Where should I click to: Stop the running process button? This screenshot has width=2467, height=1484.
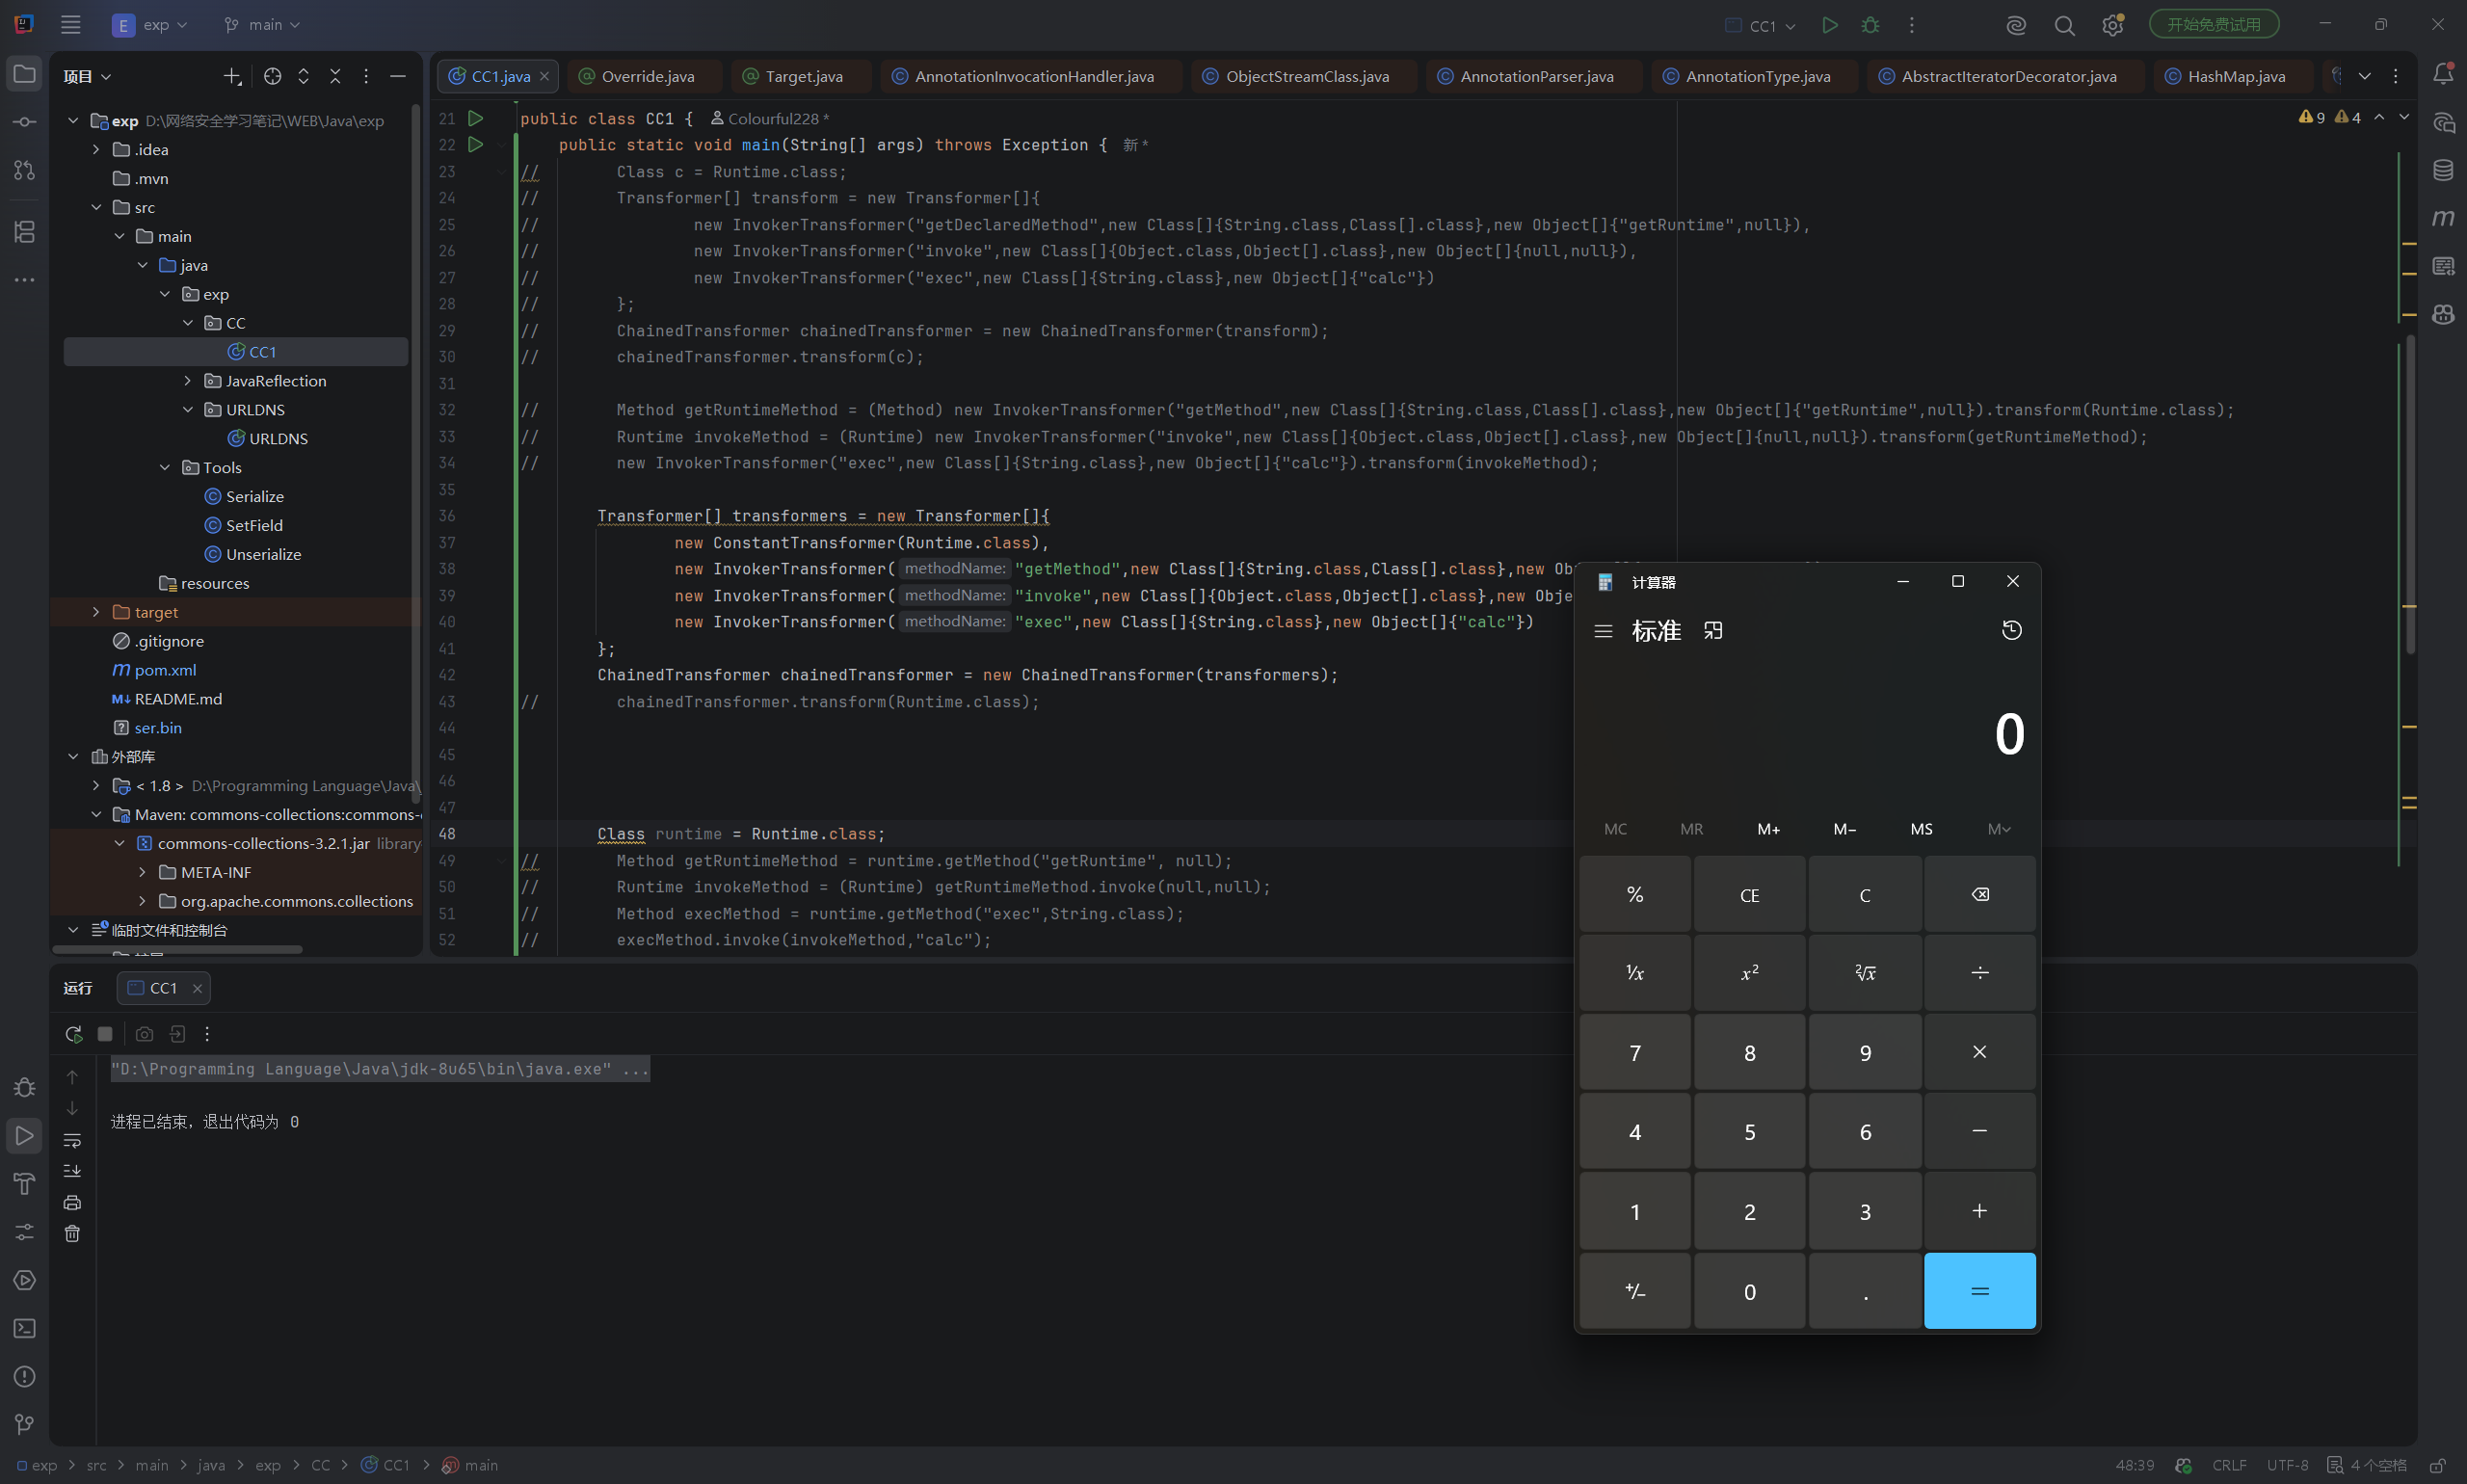[105, 1034]
